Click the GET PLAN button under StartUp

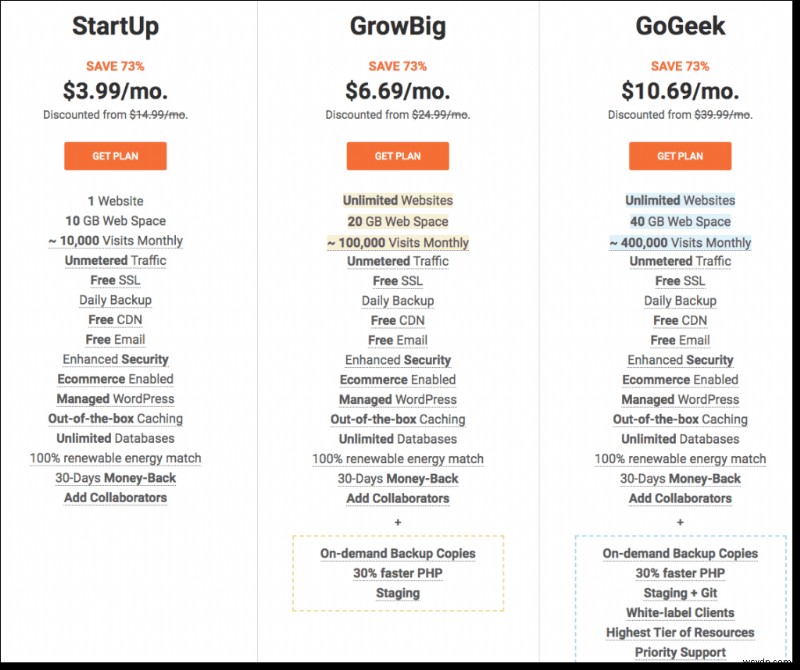115,156
